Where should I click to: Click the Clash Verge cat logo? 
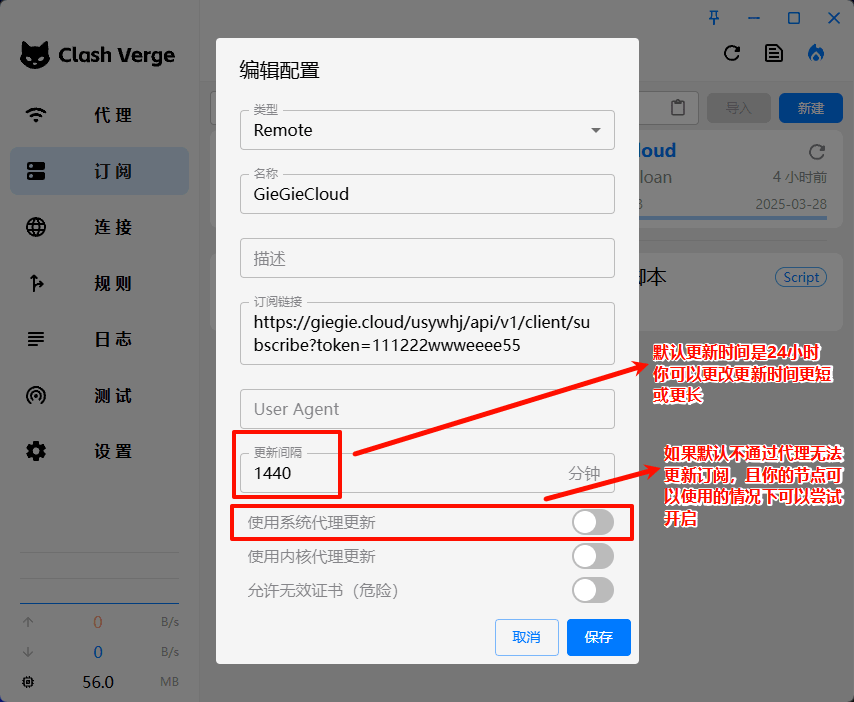click(35, 55)
